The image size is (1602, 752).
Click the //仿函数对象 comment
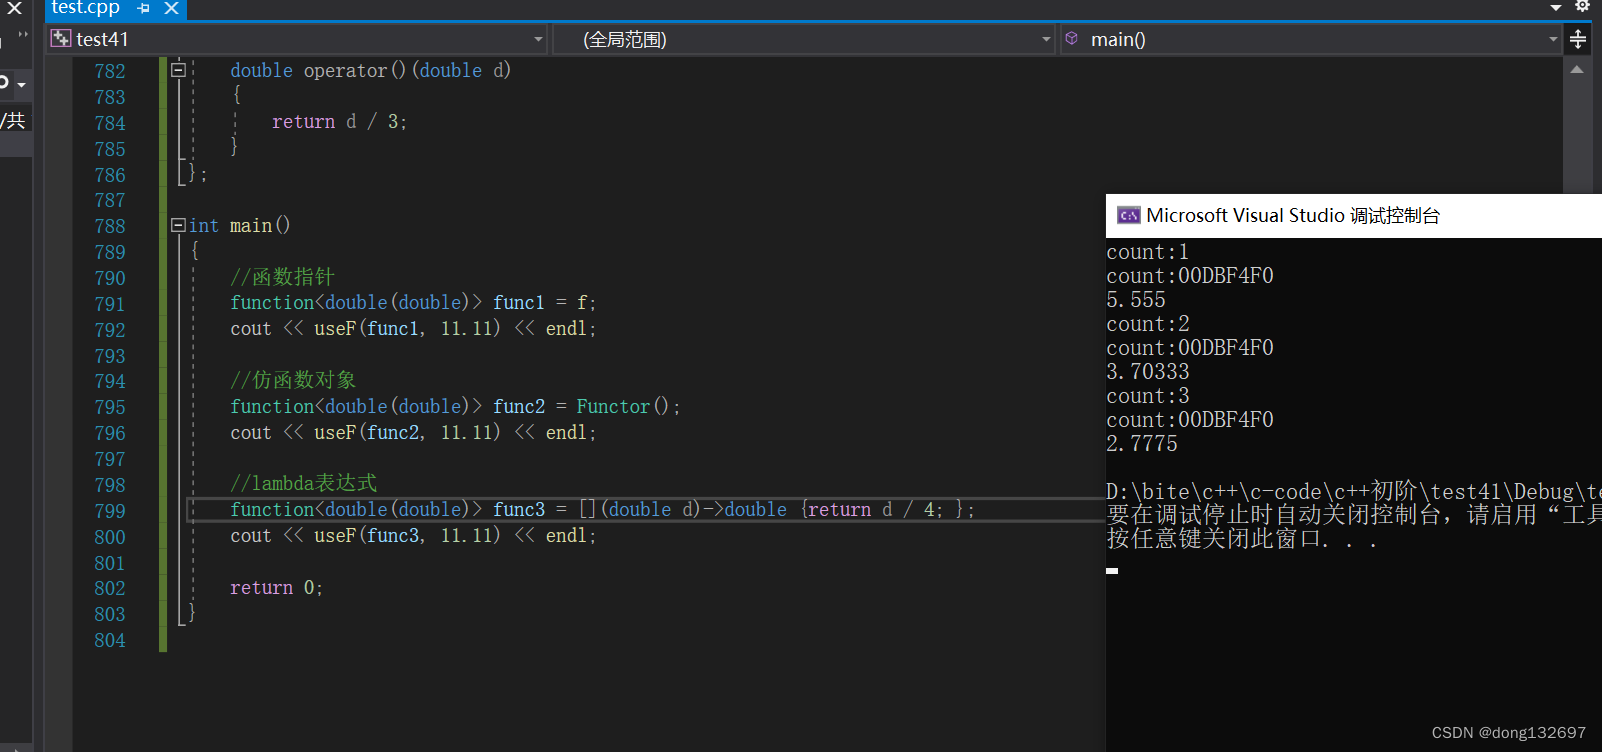(x=293, y=380)
